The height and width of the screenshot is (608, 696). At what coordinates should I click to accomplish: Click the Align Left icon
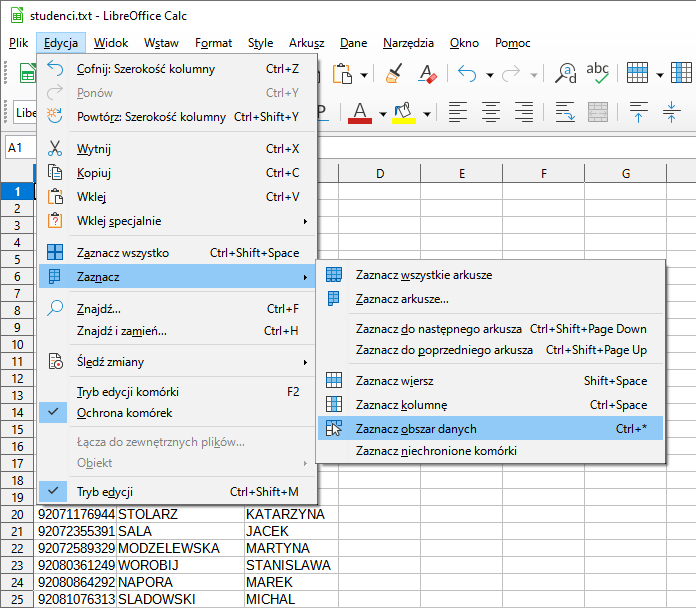(x=458, y=112)
